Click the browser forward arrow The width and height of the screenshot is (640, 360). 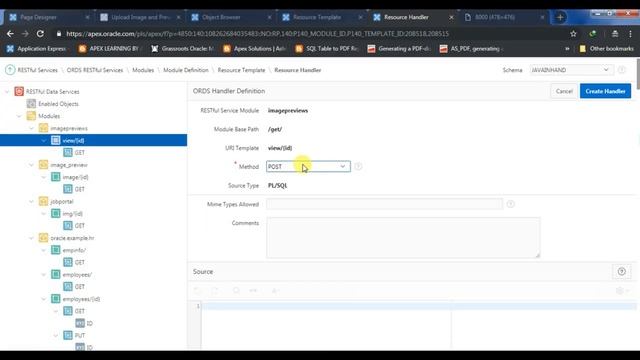25,34
